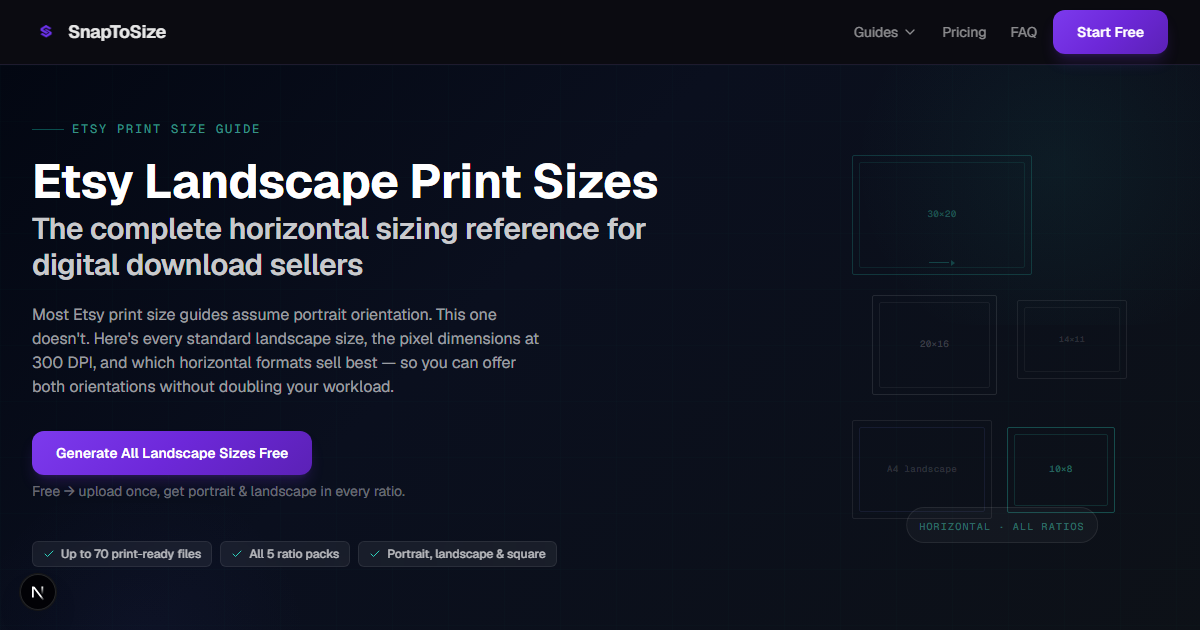This screenshot has width=1200, height=630.
Task: Expand the Guides dropdown menu
Action: pyautogui.click(x=884, y=32)
